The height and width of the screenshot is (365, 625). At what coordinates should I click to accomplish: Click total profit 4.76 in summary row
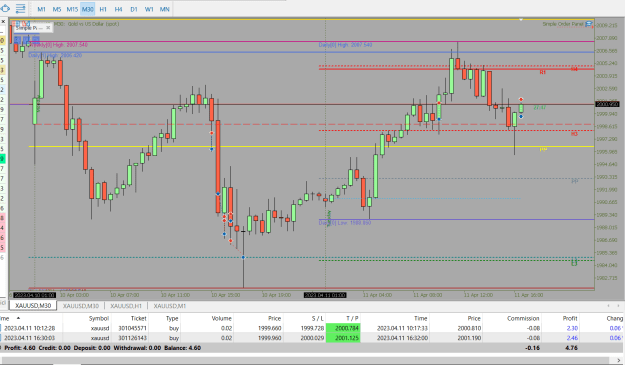(x=572, y=348)
